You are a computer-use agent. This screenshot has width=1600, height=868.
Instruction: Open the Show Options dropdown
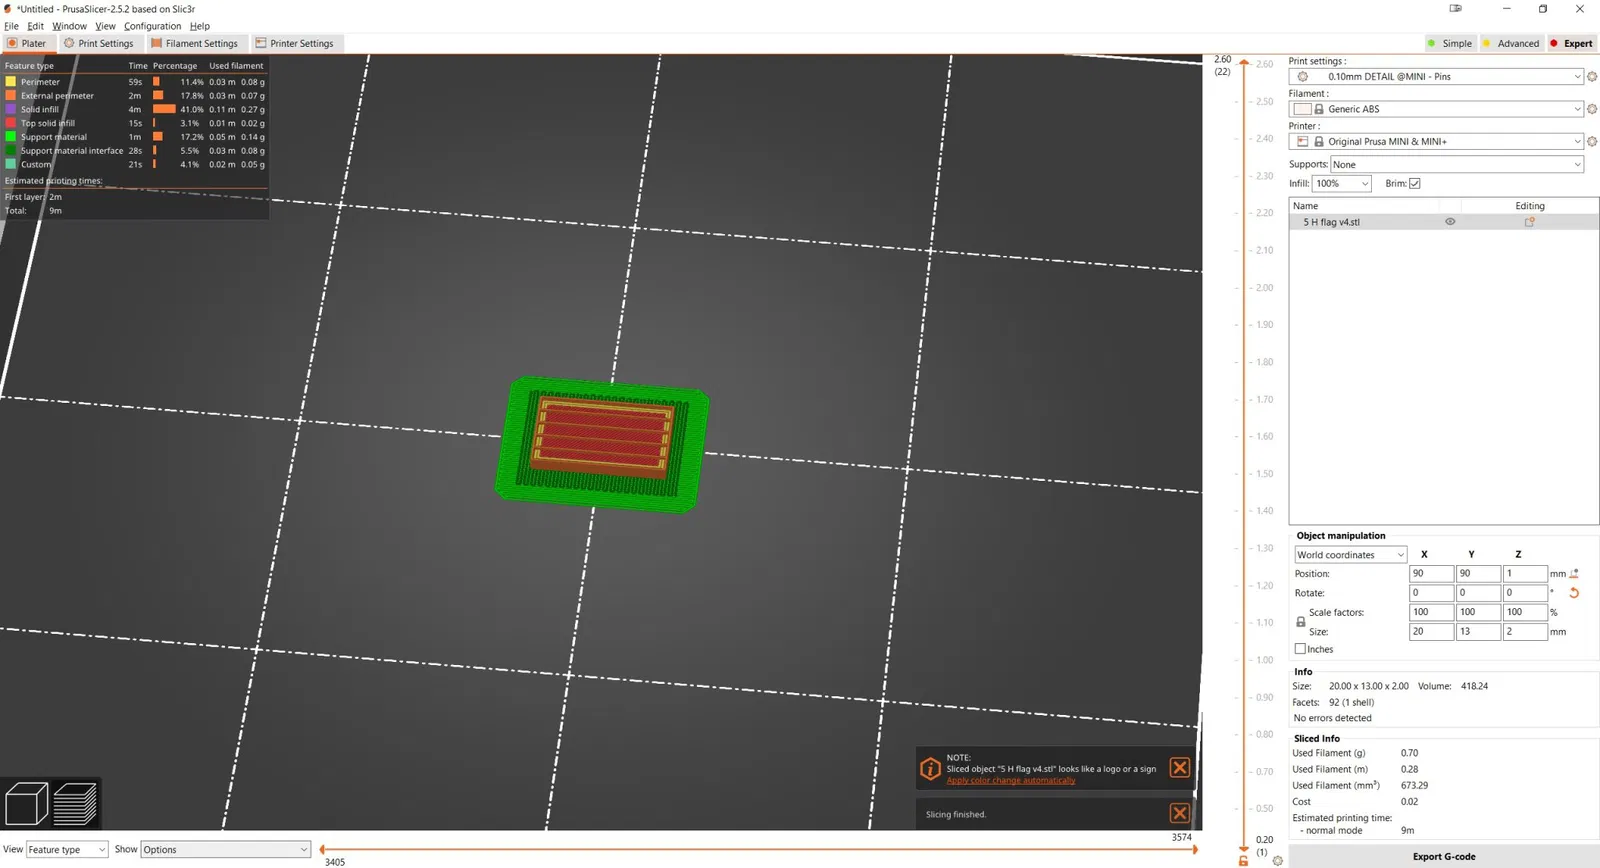[x=226, y=850]
